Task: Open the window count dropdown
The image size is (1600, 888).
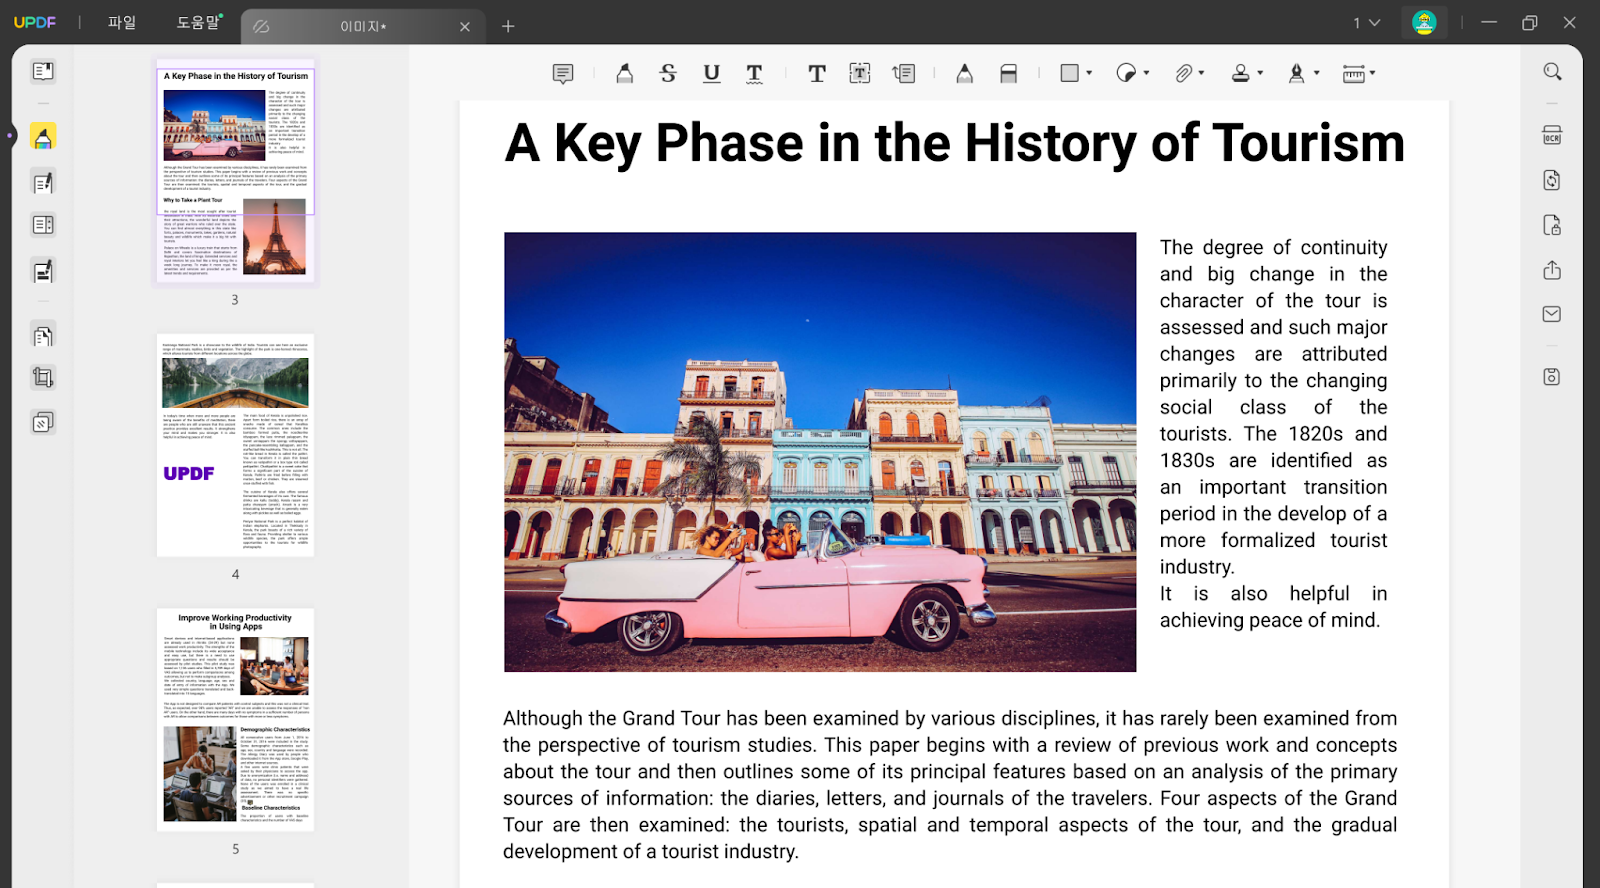Action: [x=1367, y=23]
